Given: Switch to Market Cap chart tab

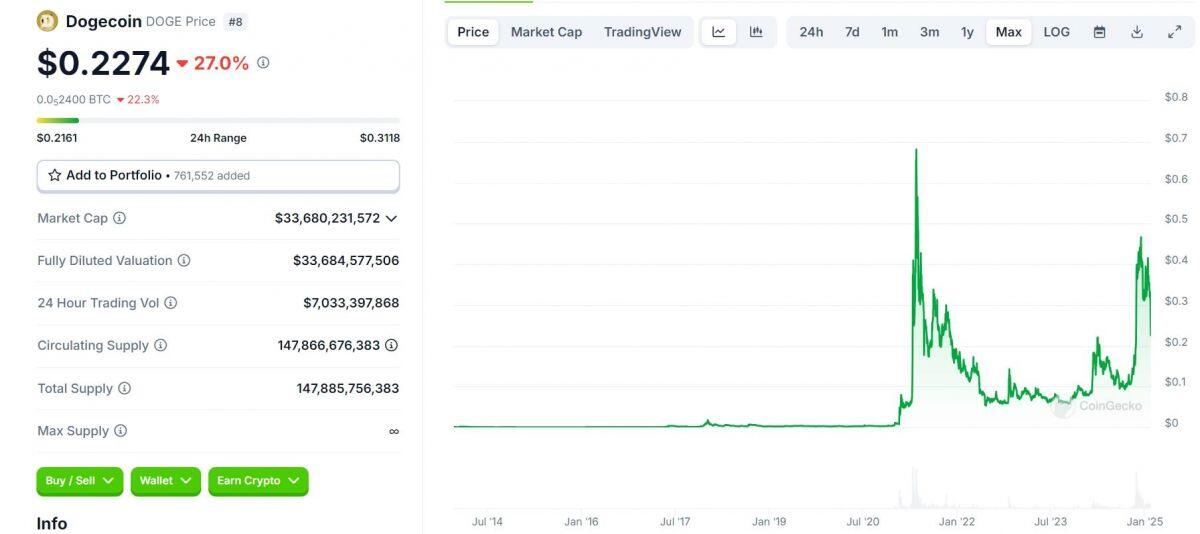Looking at the screenshot, I should [x=546, y=32].
